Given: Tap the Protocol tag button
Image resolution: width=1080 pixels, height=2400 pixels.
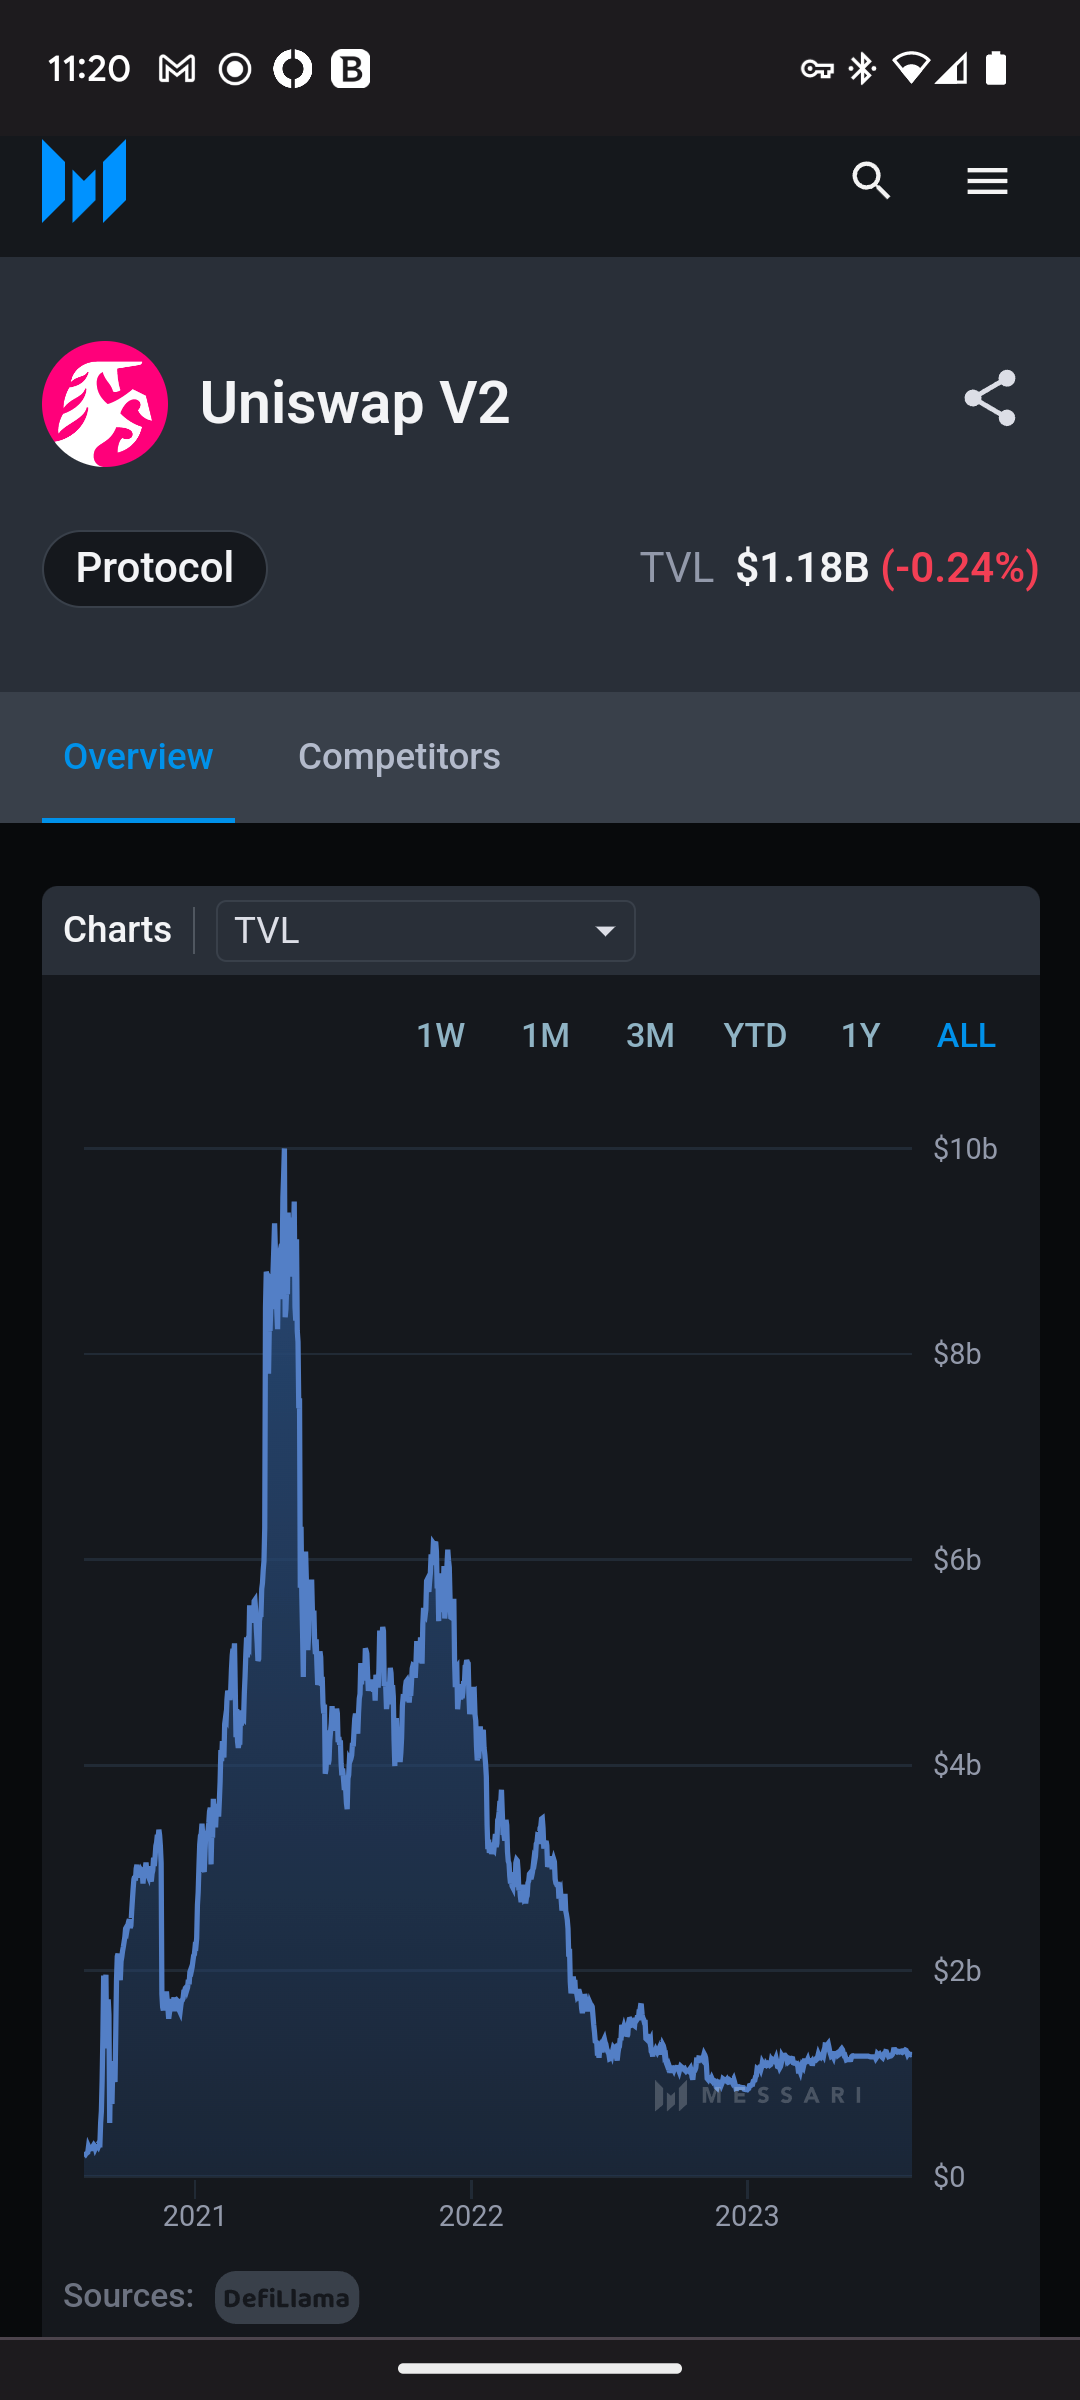Looking at the screenshot, I should pyautogui.click(x=155, y=569).
